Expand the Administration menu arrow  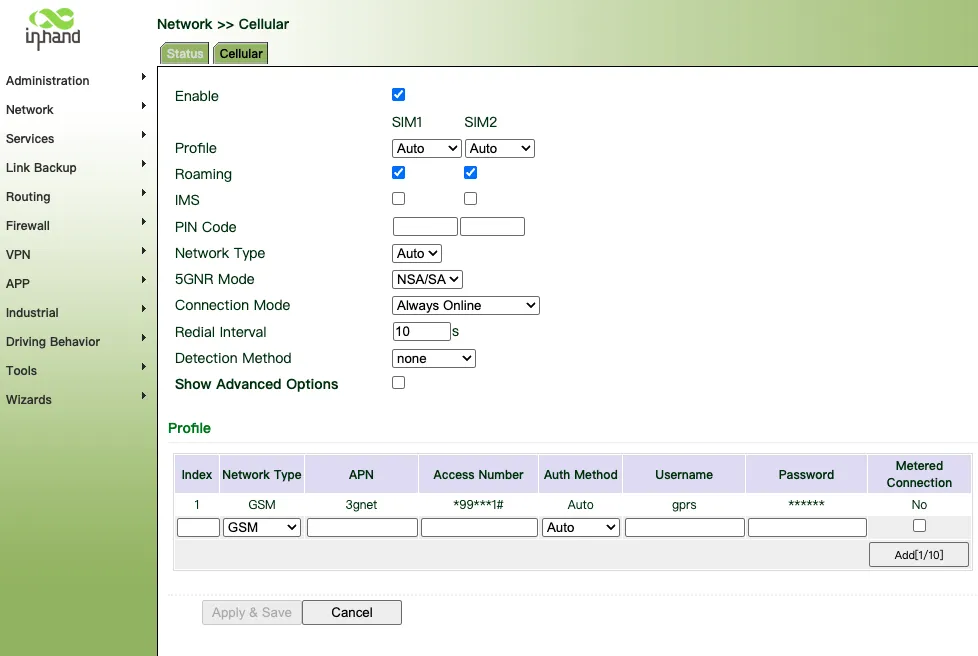pos(143,77)
